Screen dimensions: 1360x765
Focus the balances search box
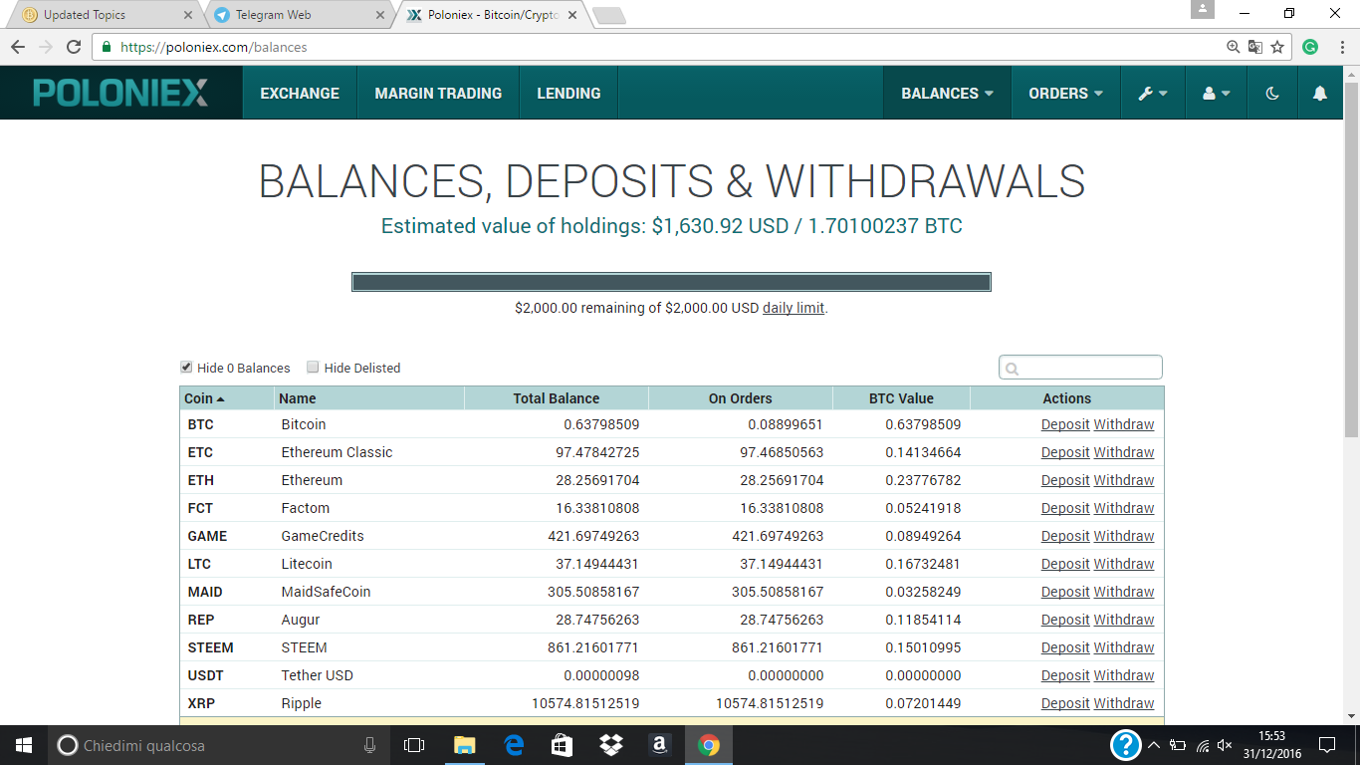[1081, 367]
